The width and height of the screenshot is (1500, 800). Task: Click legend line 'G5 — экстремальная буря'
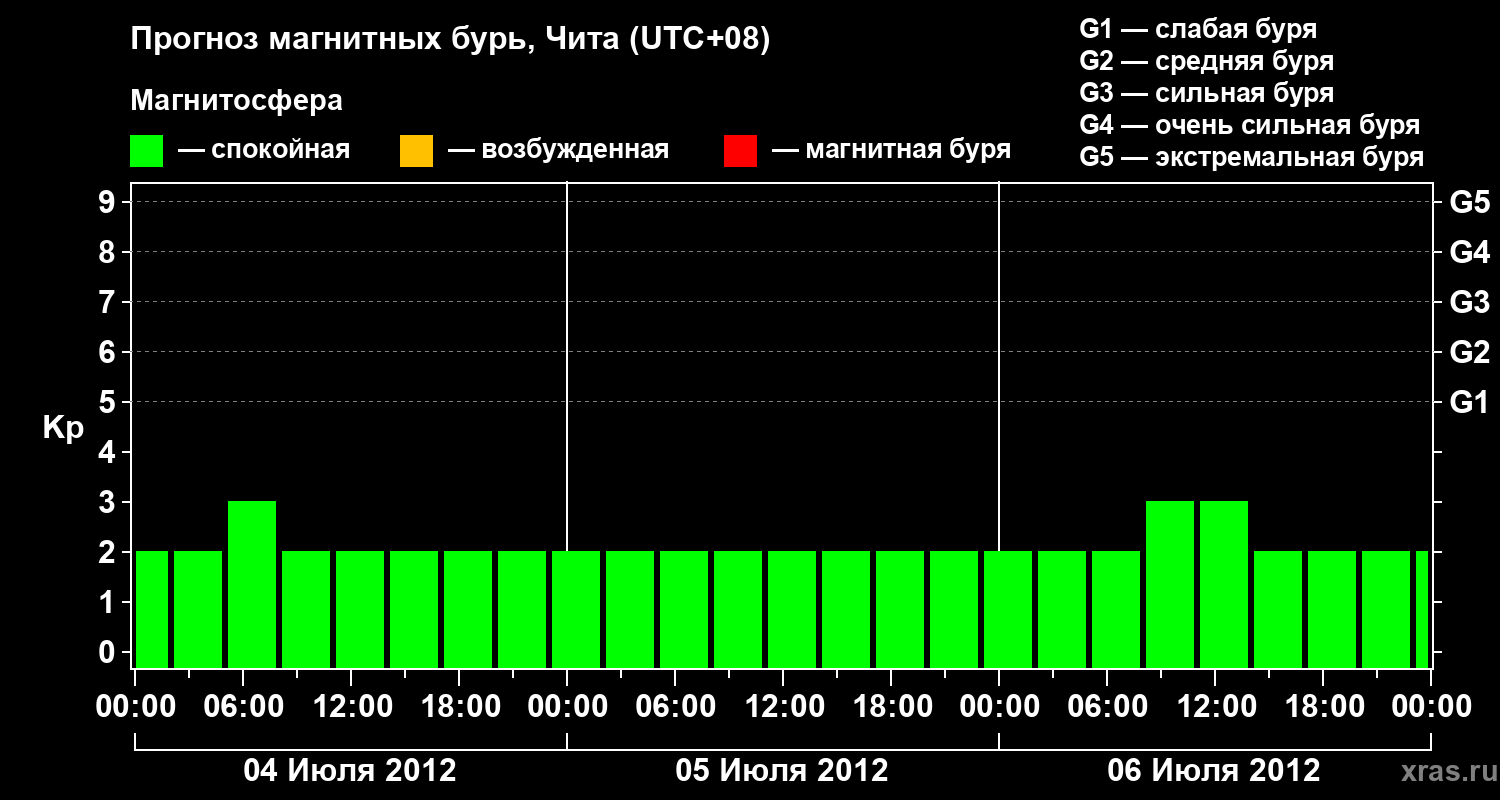click(1251, 157)
